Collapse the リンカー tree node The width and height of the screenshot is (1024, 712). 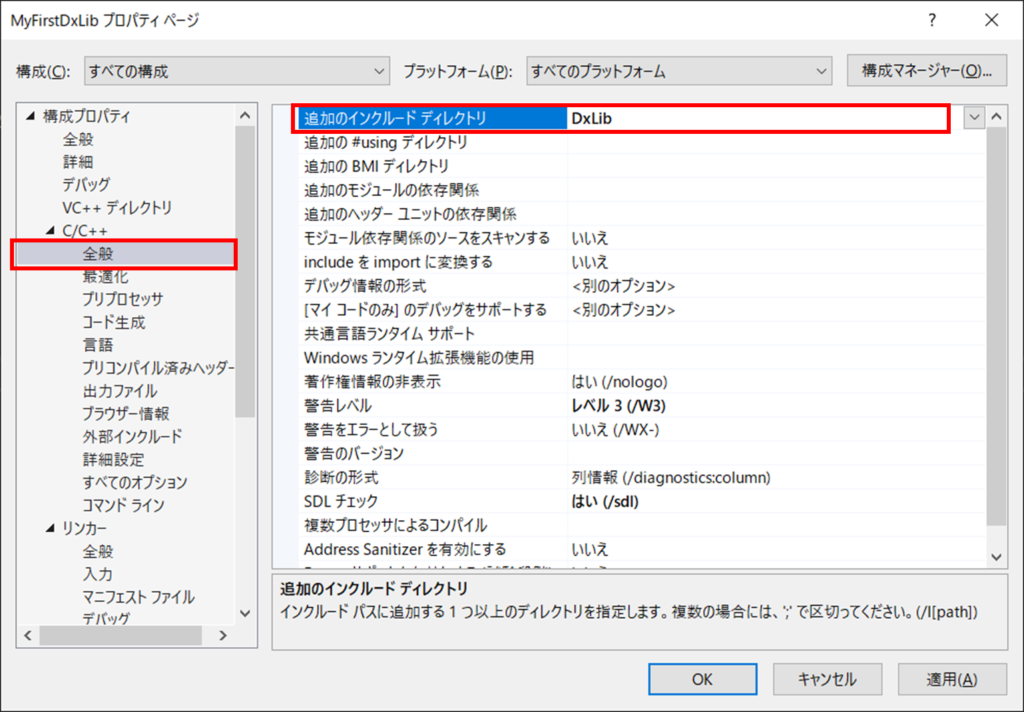[50, 528]
